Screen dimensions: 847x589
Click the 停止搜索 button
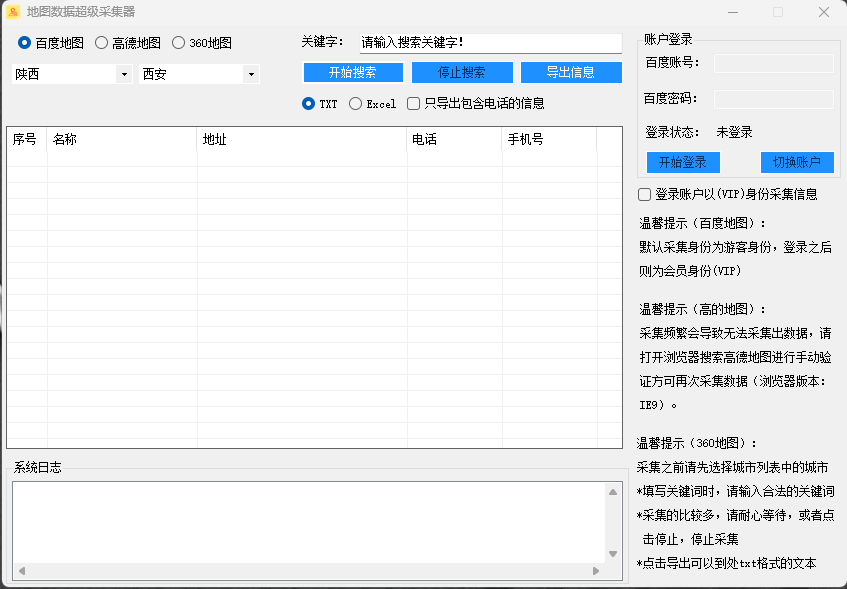coord(462,72)
